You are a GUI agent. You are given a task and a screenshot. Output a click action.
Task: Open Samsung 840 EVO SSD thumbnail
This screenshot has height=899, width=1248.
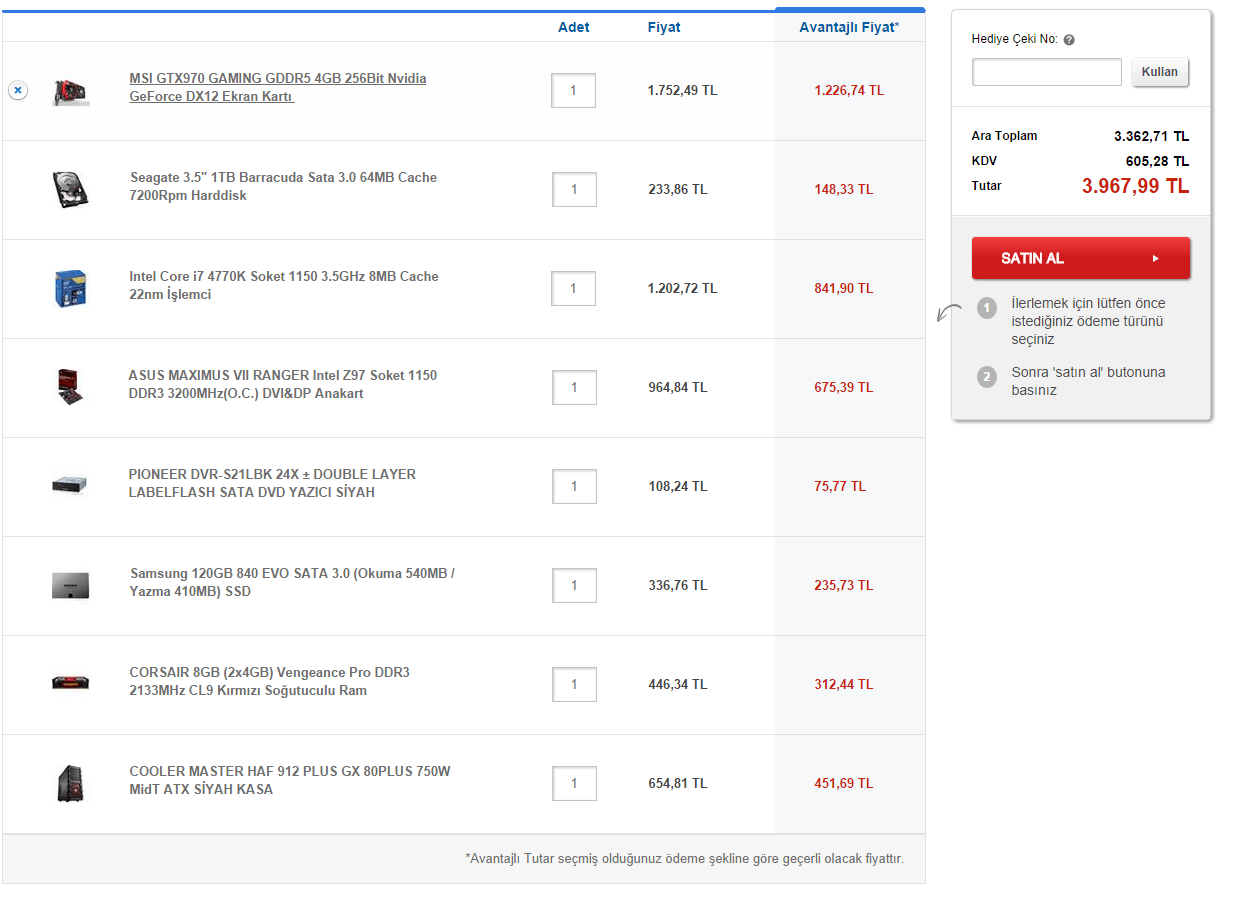point(70,585)
